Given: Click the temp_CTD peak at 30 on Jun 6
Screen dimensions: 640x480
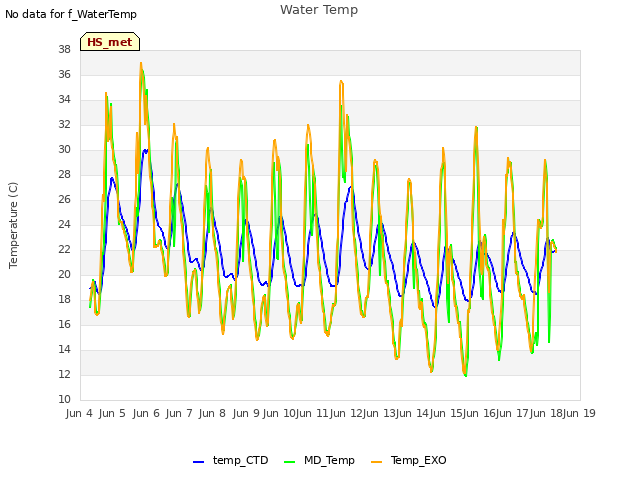Looking at the screenshot, I should click(145, 151).
